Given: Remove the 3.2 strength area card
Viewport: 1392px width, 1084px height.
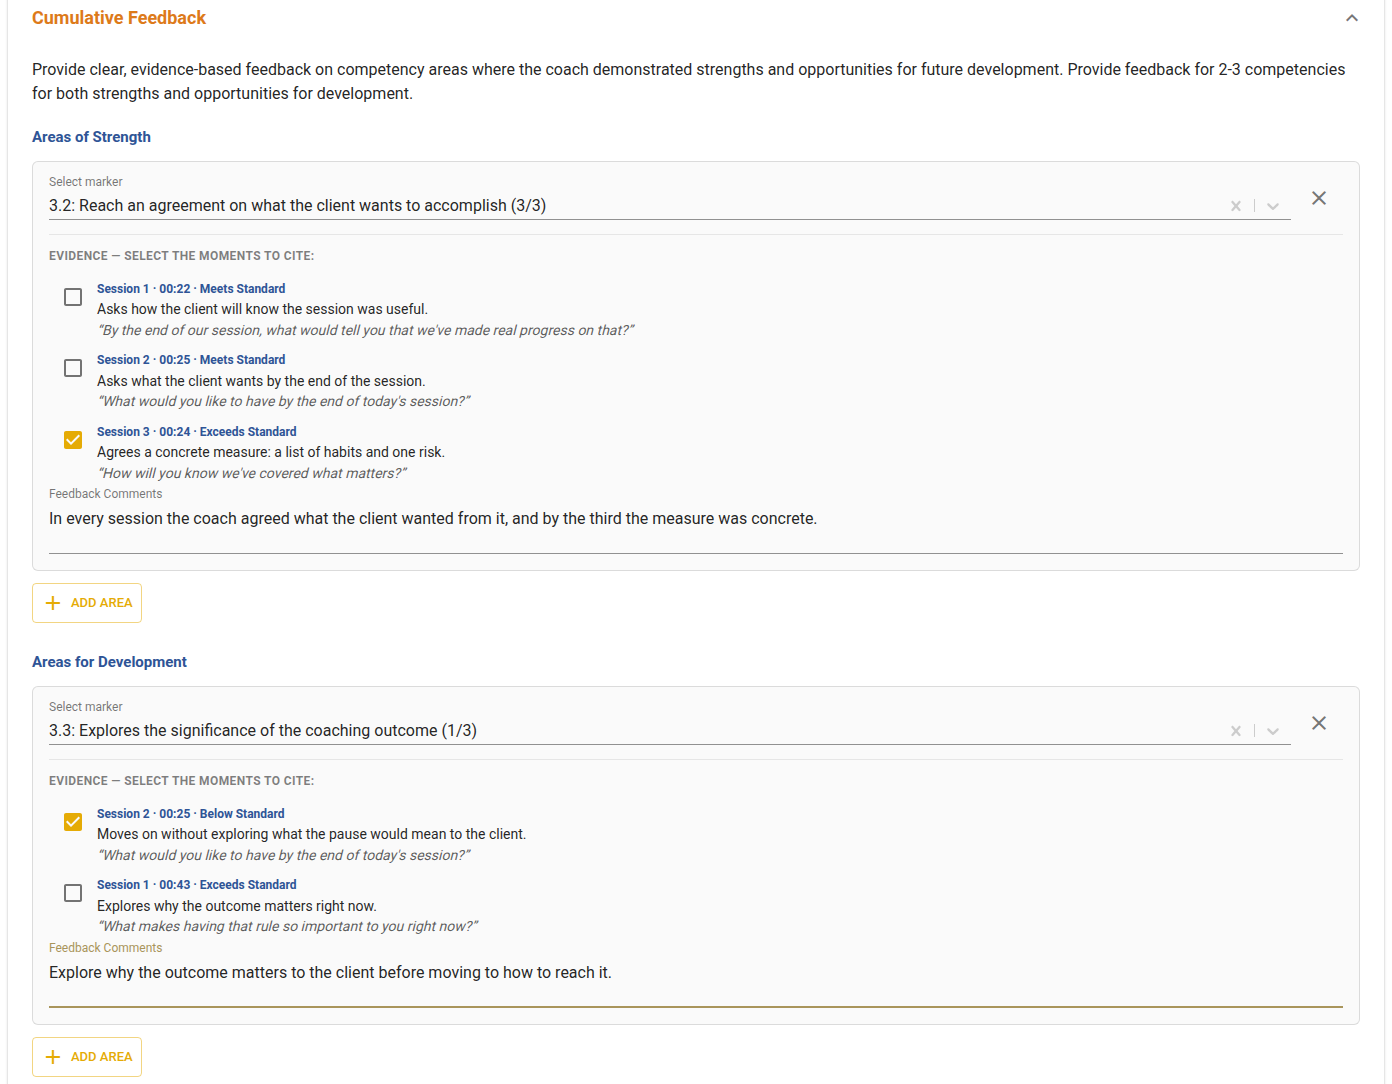Looking at the screenshot, I should (1319, 198).
